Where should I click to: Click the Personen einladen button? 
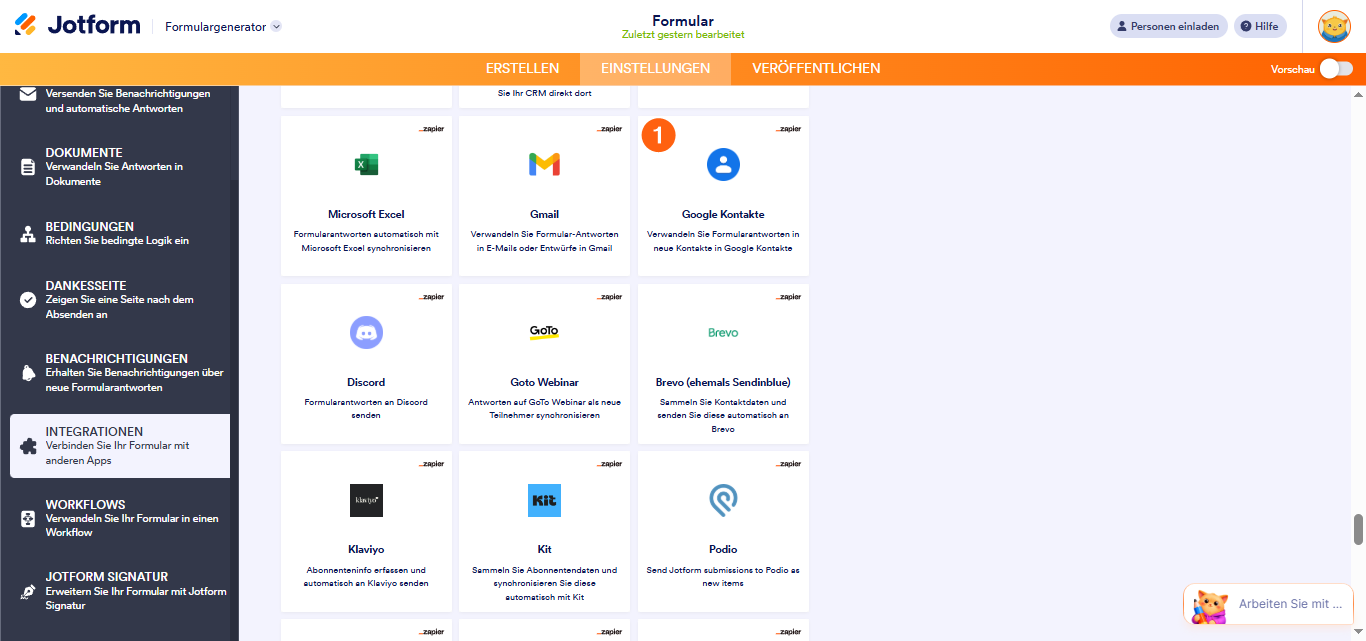1168,26
